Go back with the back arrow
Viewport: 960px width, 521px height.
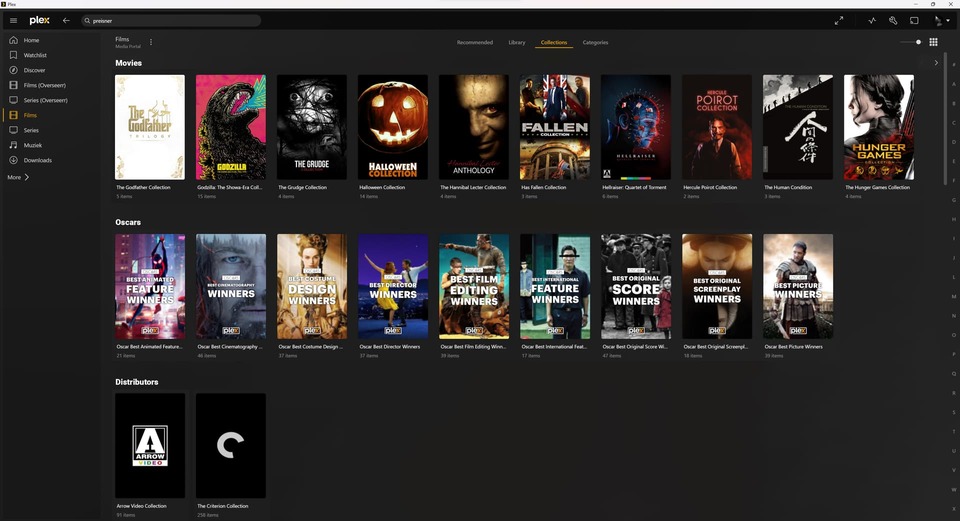[x=66, y=20]
